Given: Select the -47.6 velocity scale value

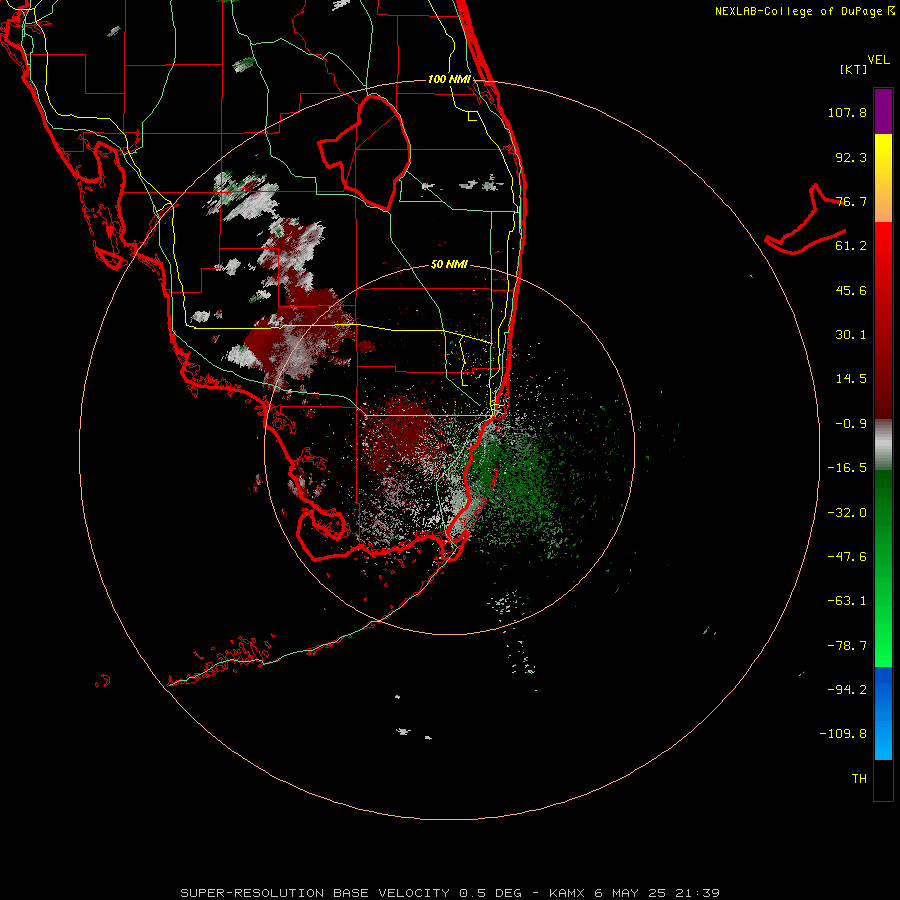Looking at the screenshot, I should [847, 557].
